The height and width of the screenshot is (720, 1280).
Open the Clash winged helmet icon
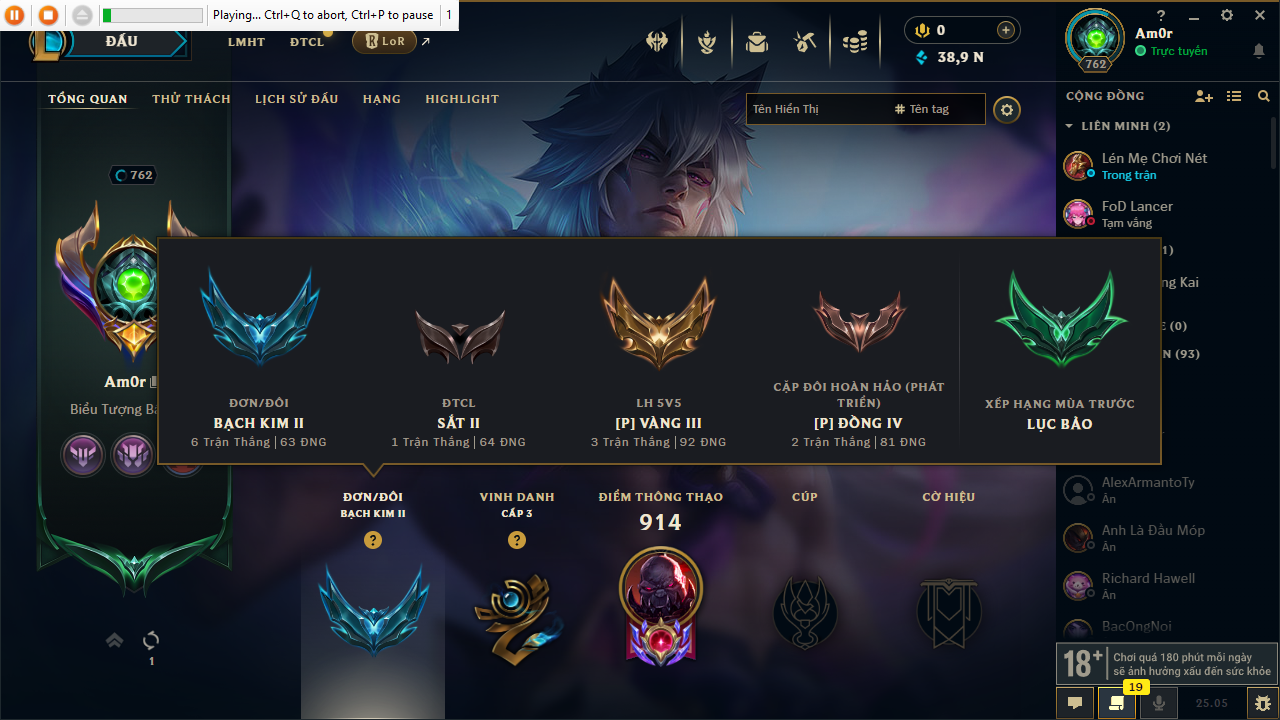pos(657,43)
